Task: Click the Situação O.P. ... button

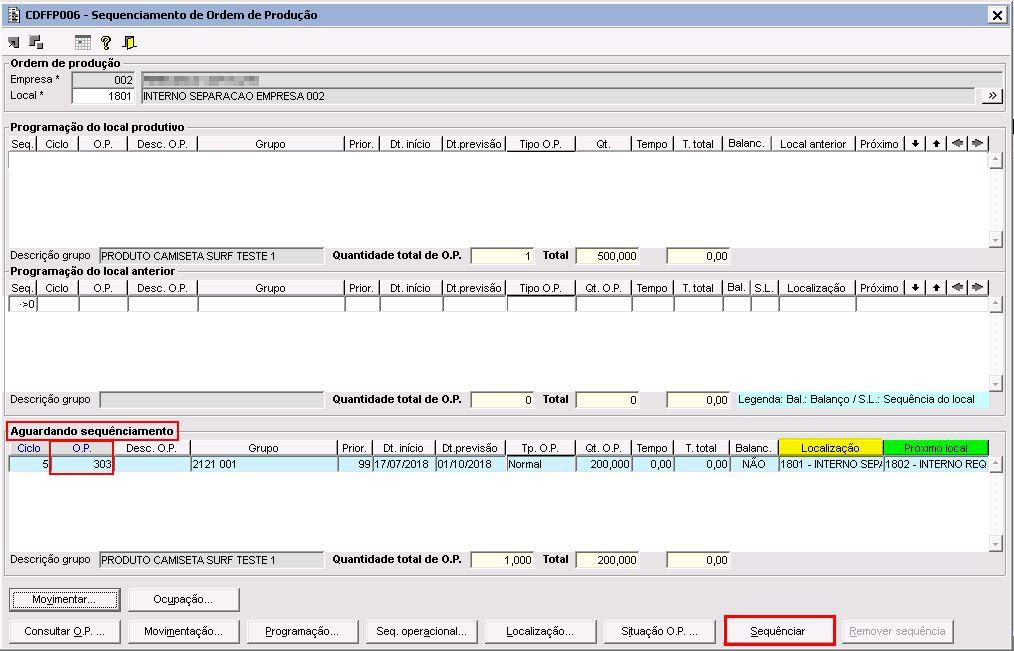Action: (660, 631)
